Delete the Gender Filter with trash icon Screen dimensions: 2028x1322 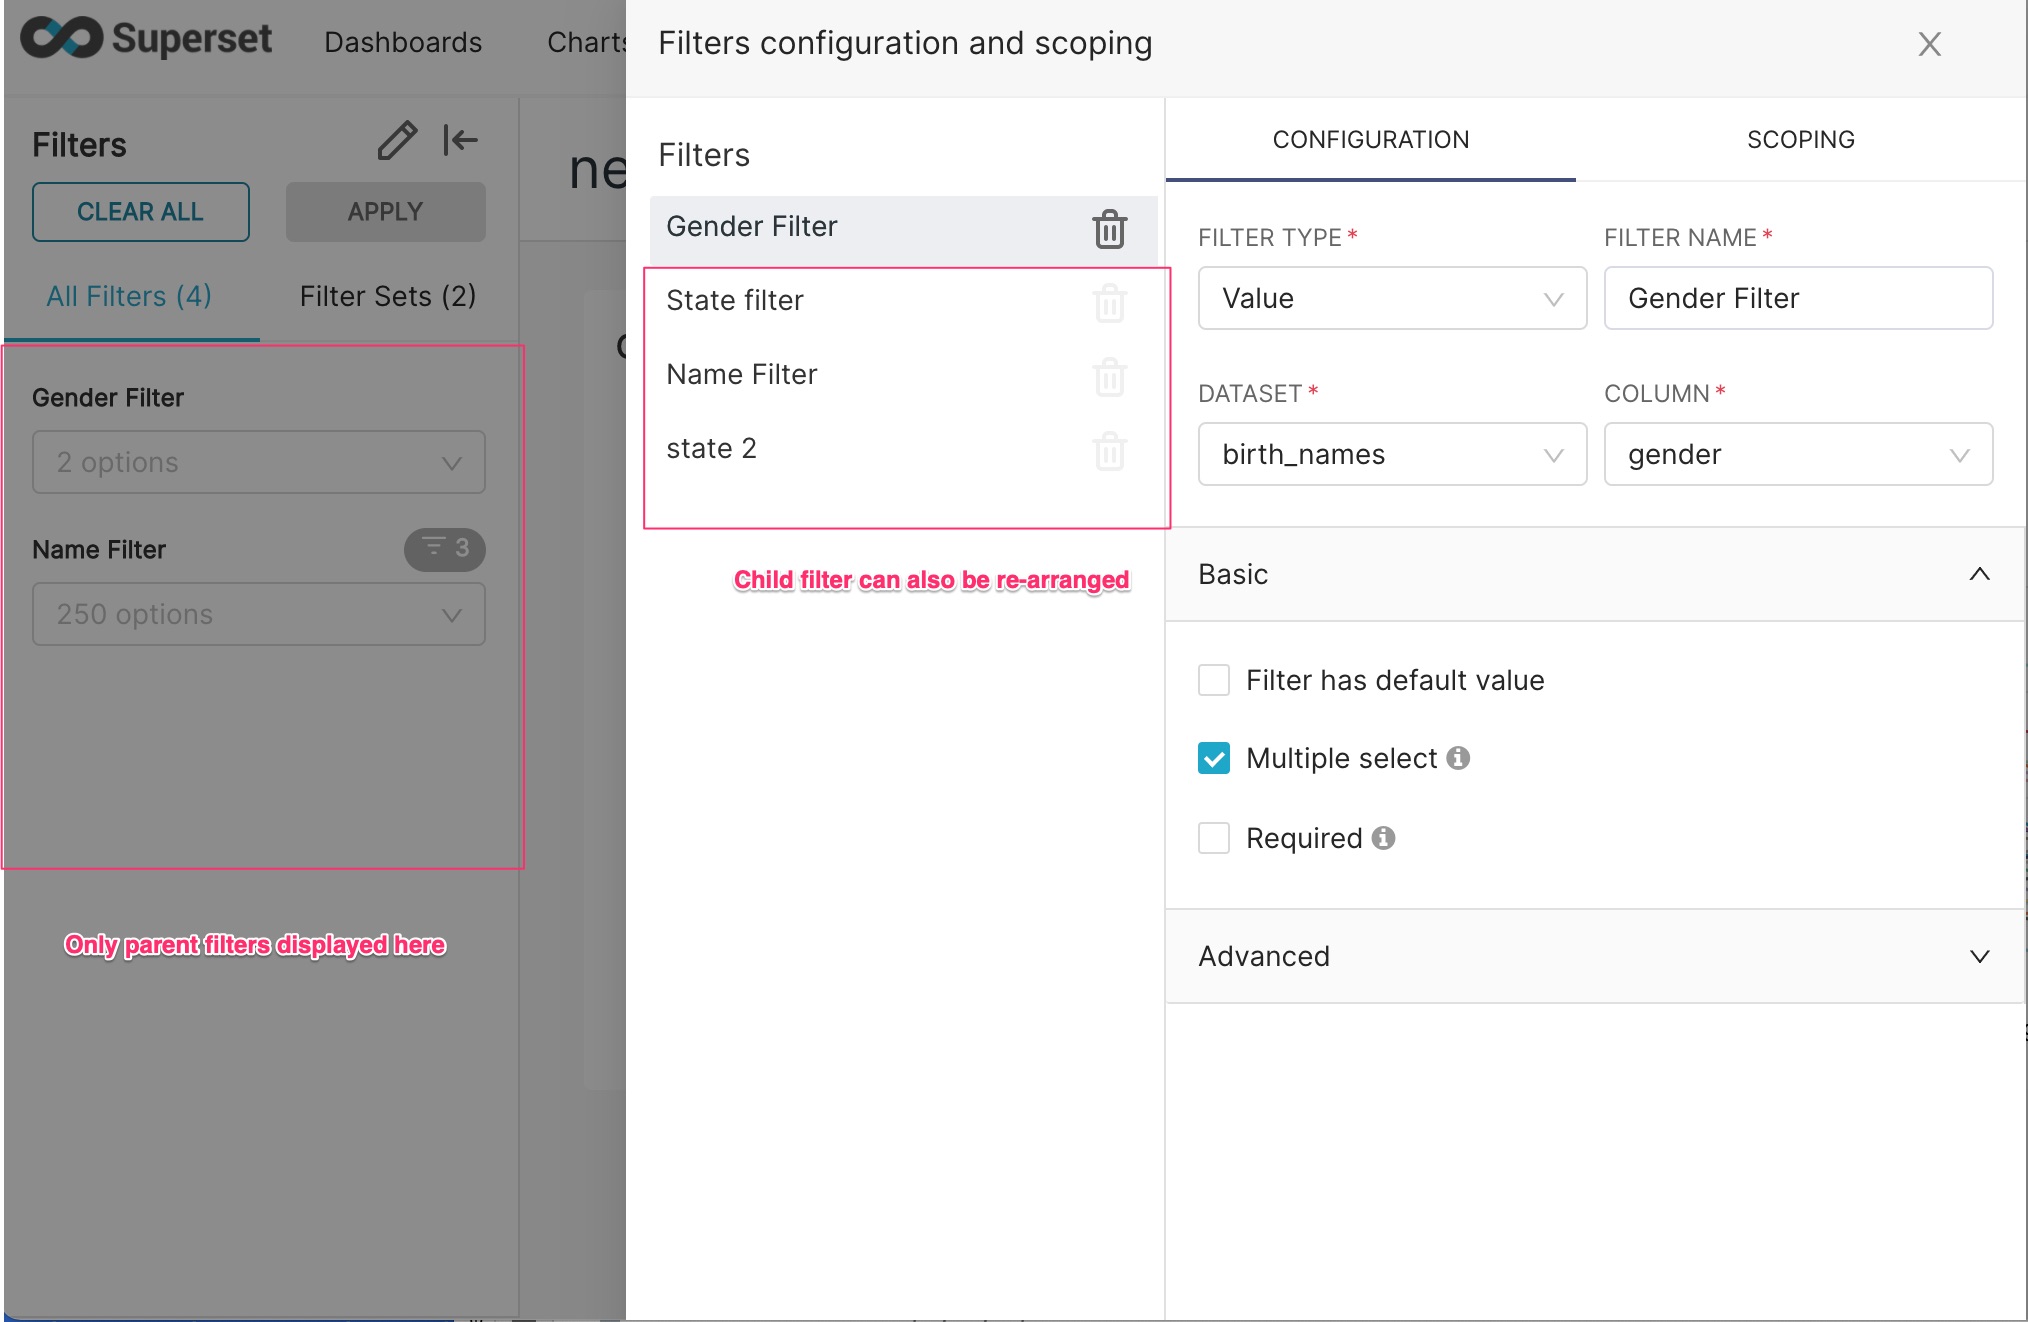1109,229
